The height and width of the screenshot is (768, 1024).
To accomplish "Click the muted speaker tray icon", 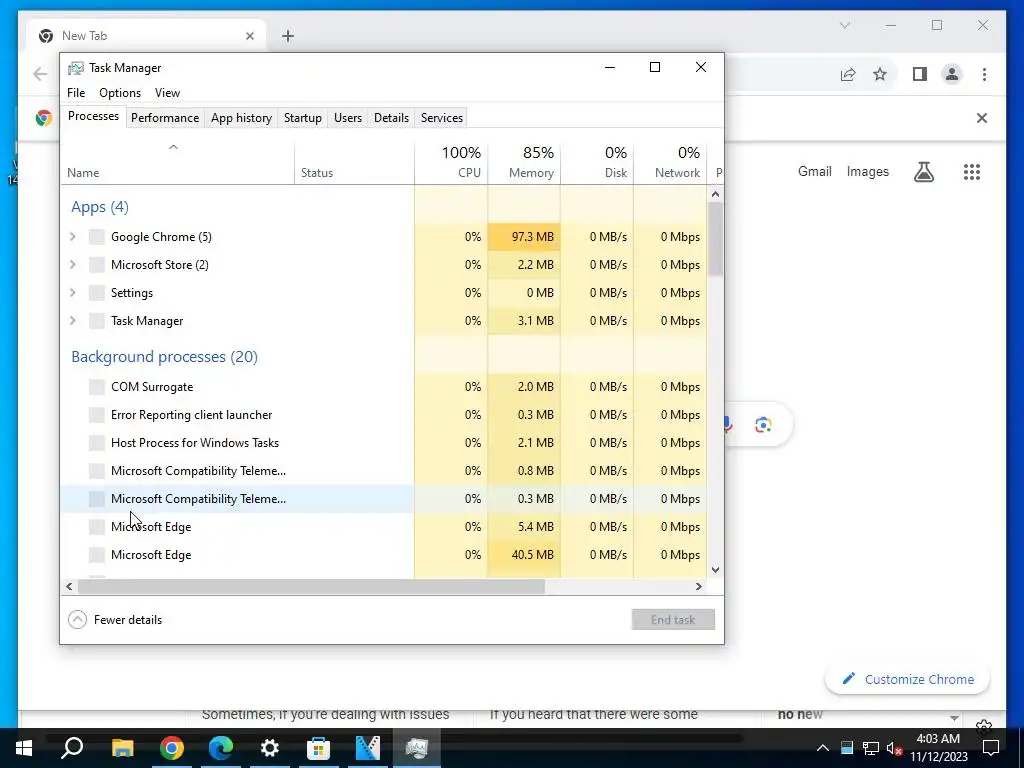I will pos(895,748).
